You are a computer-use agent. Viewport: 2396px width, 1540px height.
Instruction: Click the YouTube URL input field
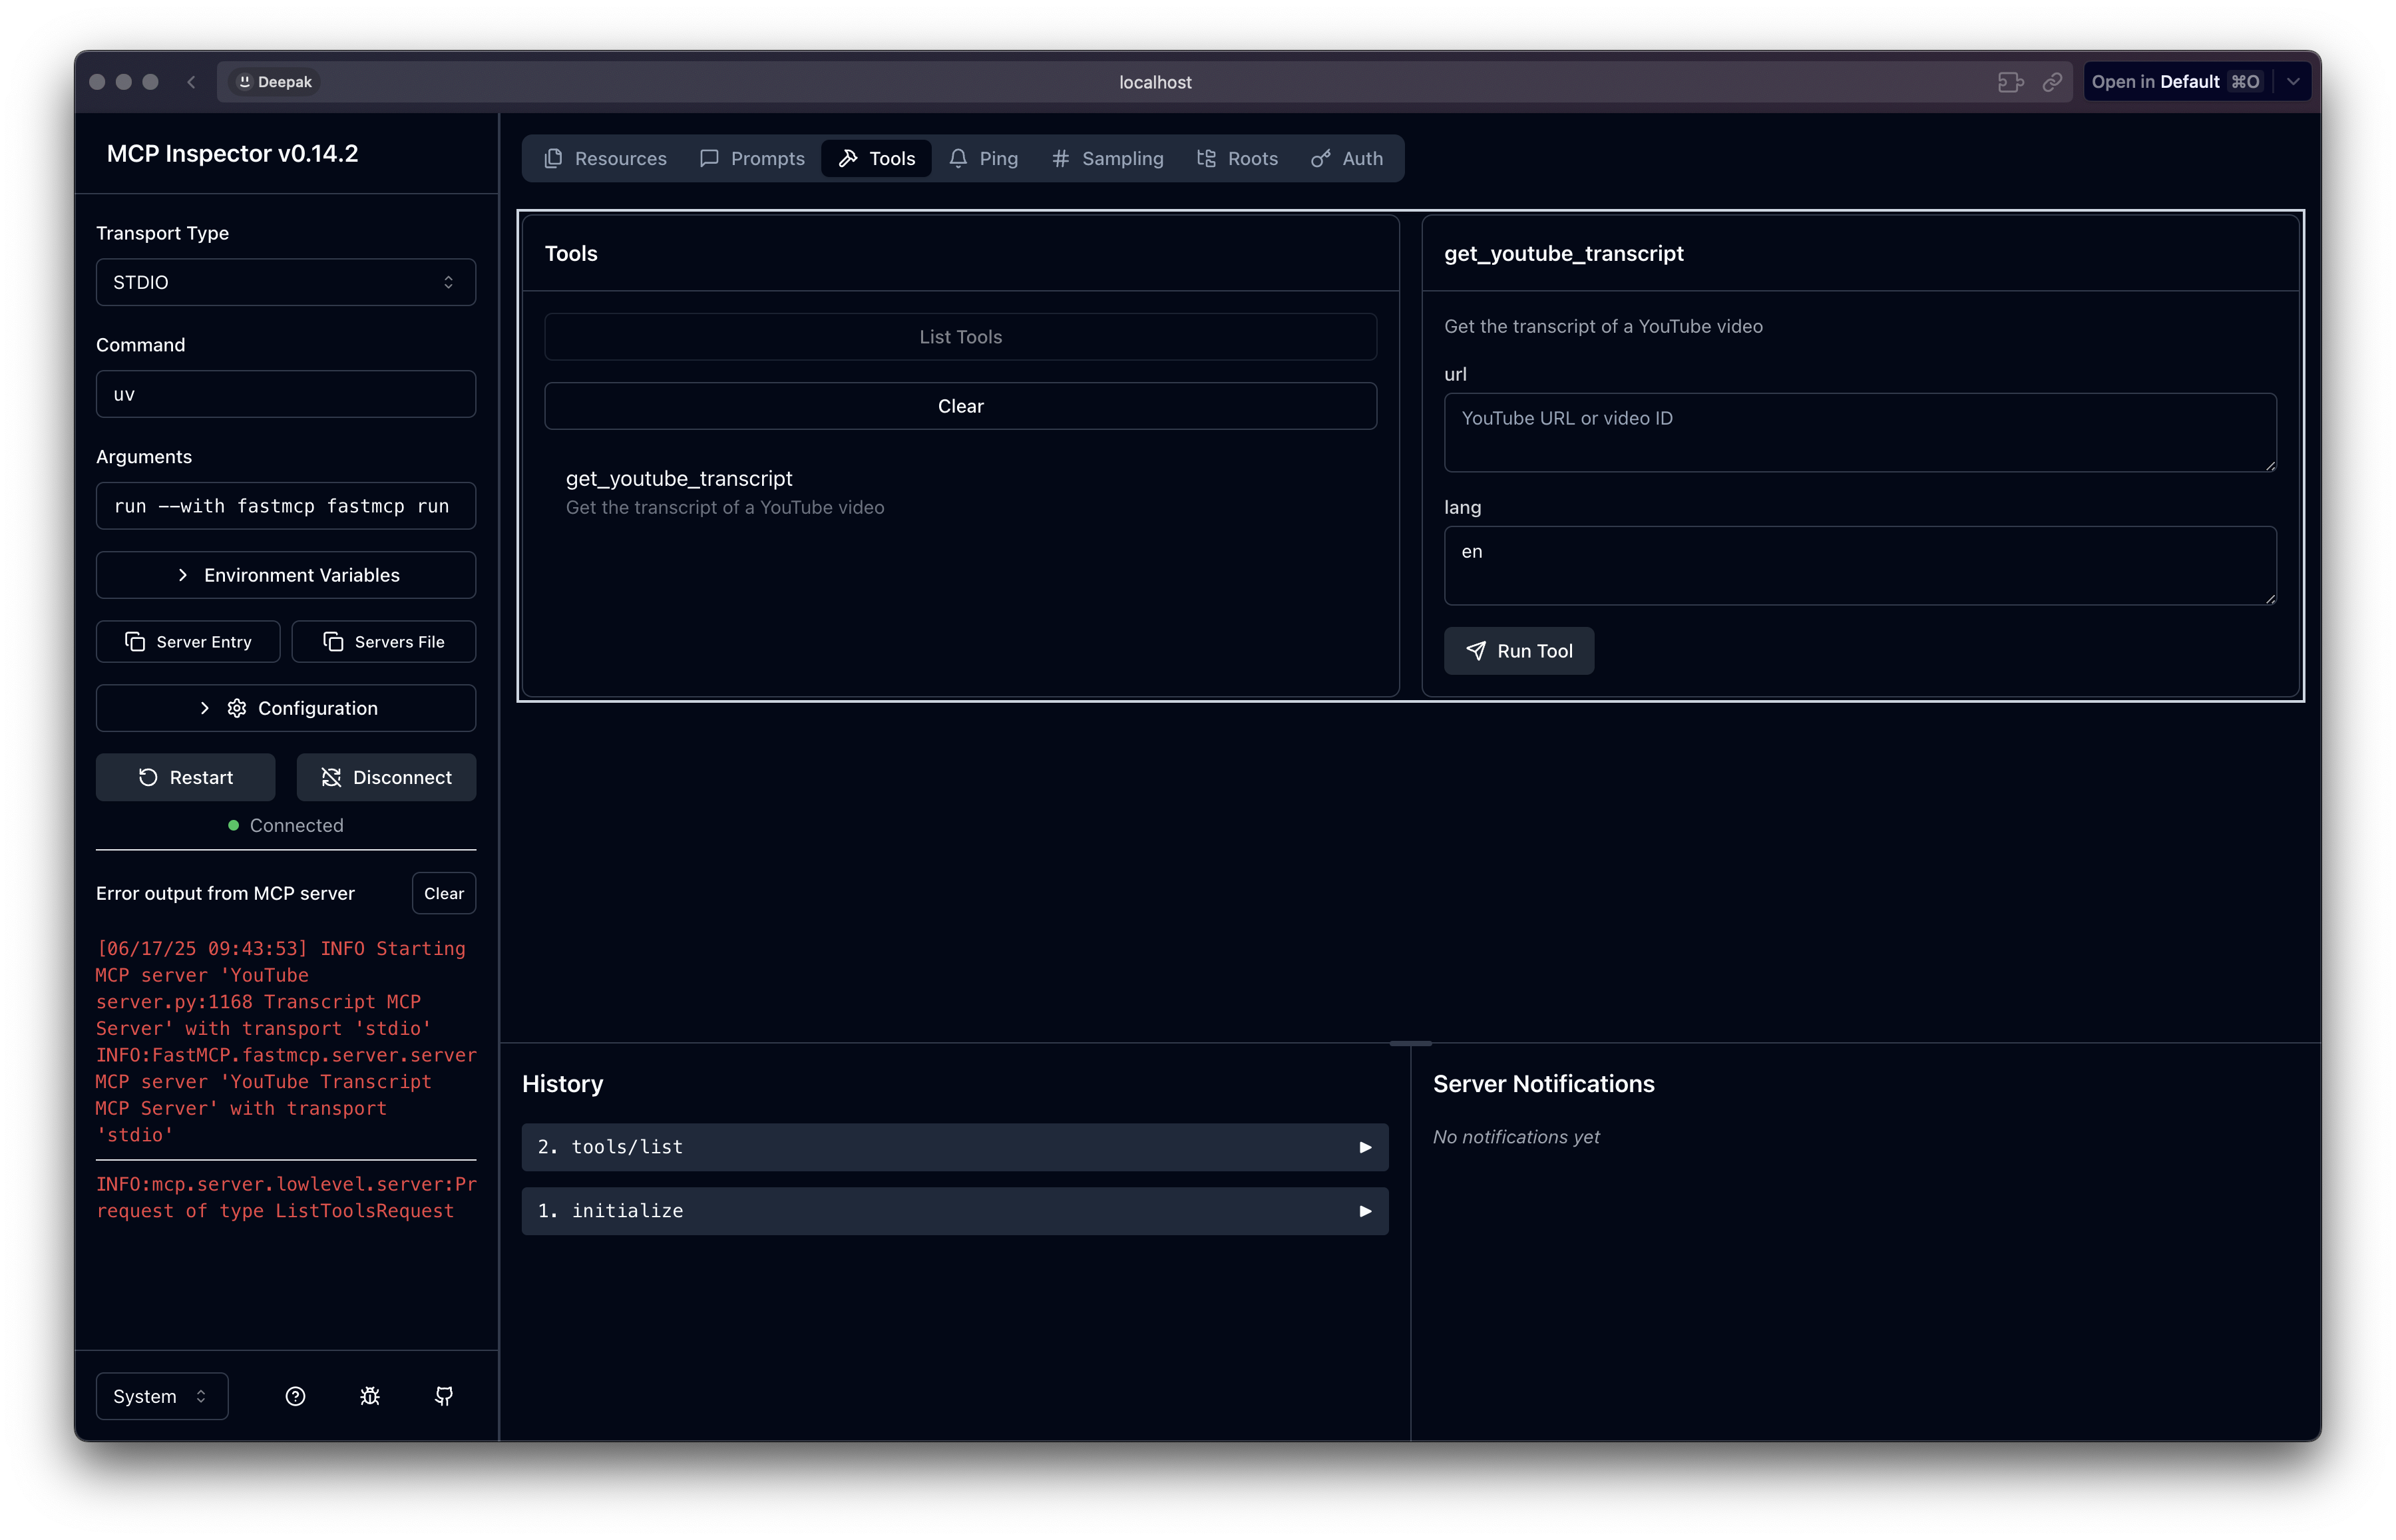point(1860,432)
